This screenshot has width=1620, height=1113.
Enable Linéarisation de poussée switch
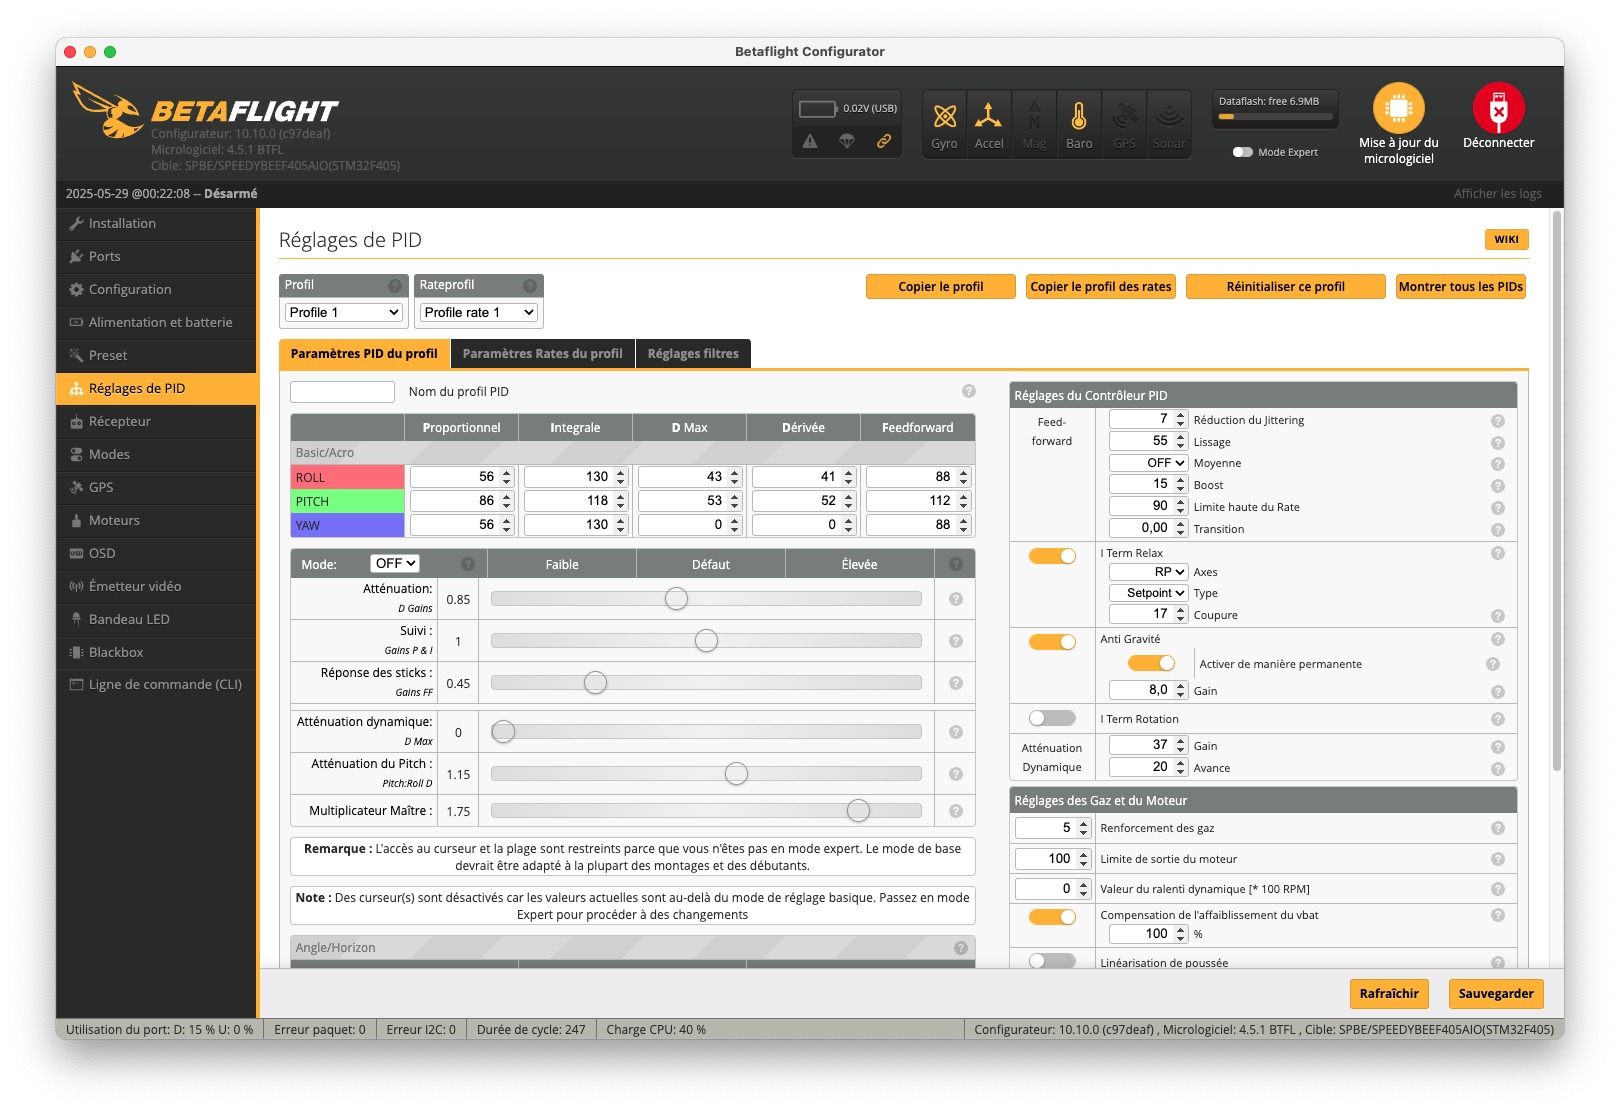point(1052,961)
